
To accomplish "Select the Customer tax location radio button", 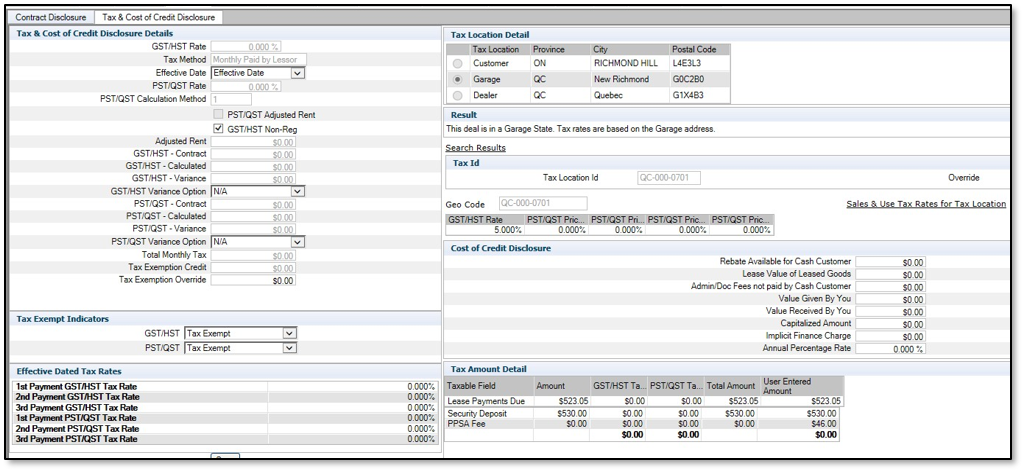I will pyautogui.click(x=457, y=63).
